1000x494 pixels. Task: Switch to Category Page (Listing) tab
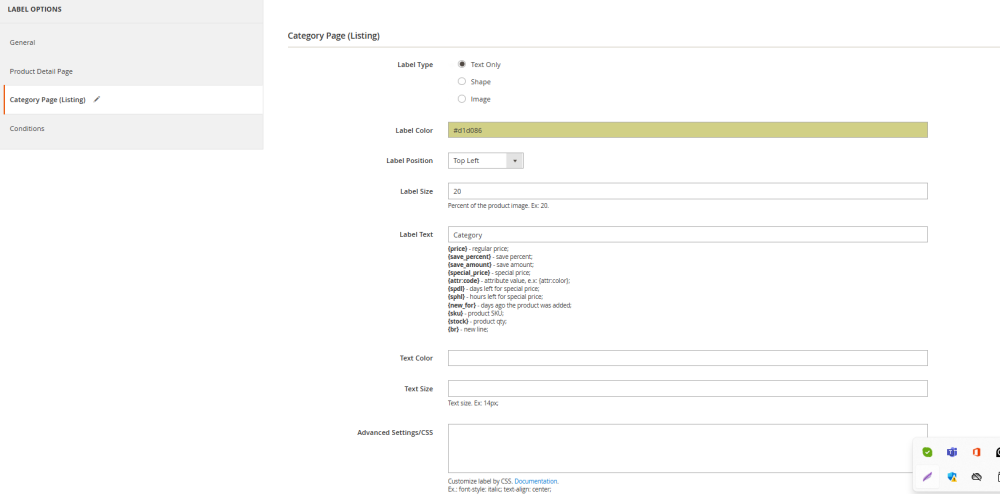tap(131, 99)
